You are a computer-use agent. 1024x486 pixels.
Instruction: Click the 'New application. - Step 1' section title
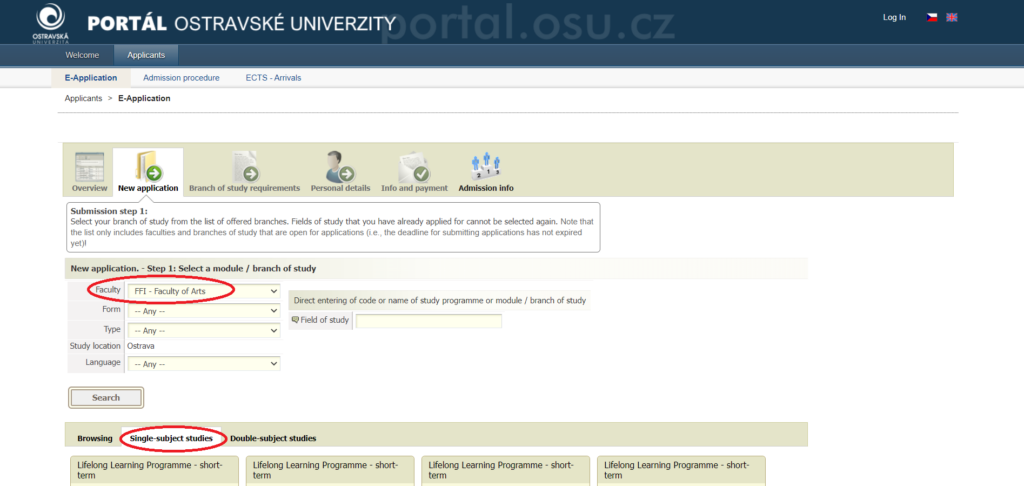tap(193, 268)
